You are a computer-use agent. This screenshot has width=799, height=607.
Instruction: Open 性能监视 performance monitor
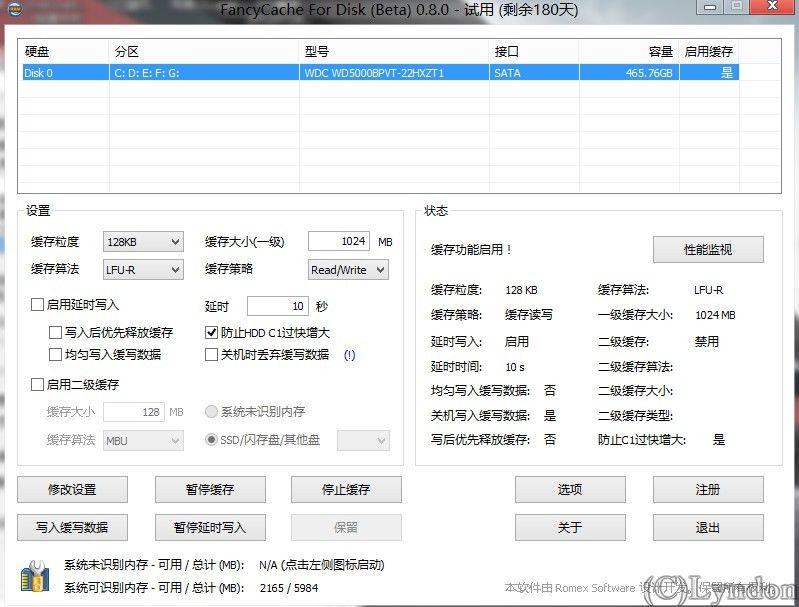click(x=708, y=249)
